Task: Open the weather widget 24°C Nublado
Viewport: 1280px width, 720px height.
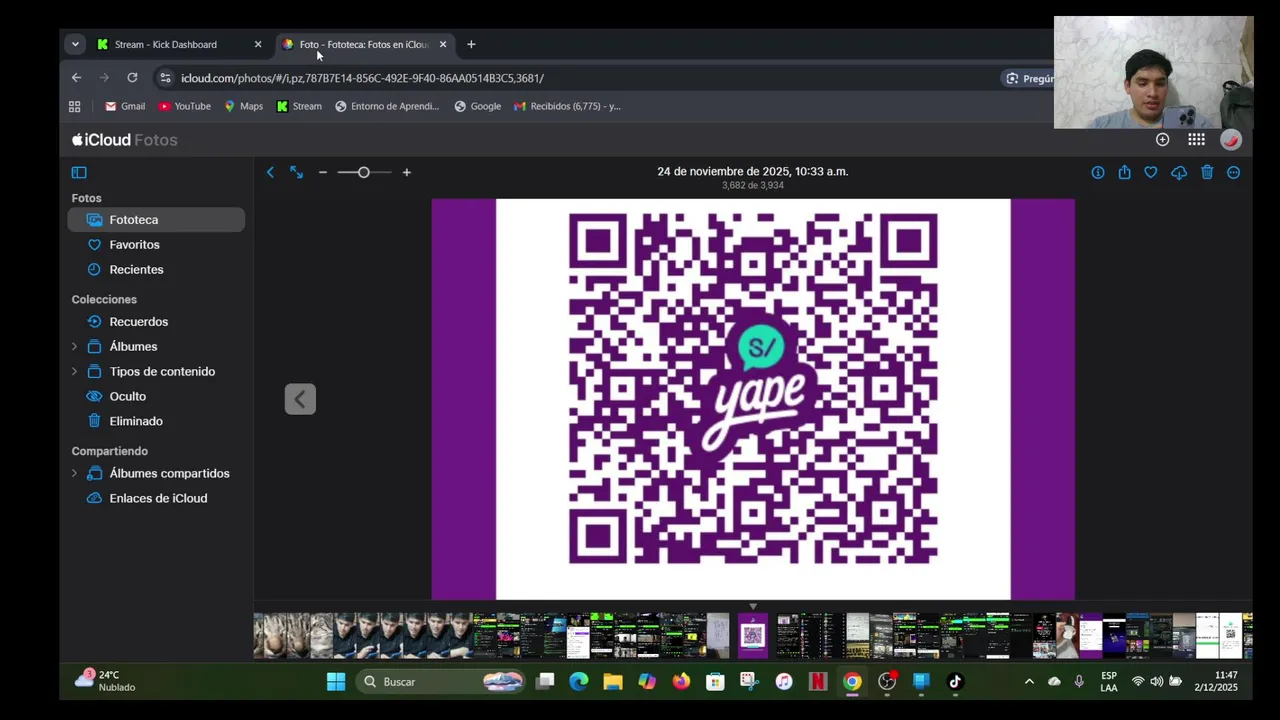Action: 105,681
